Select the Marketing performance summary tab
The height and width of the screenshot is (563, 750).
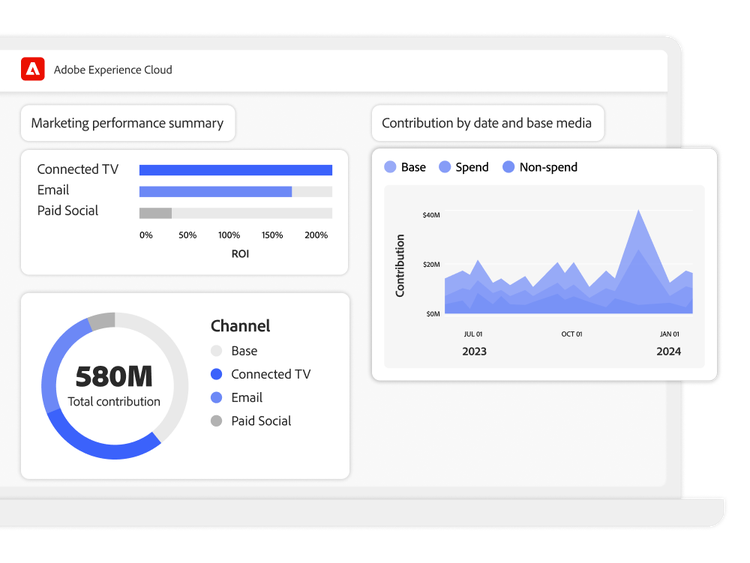pos(127,123)
